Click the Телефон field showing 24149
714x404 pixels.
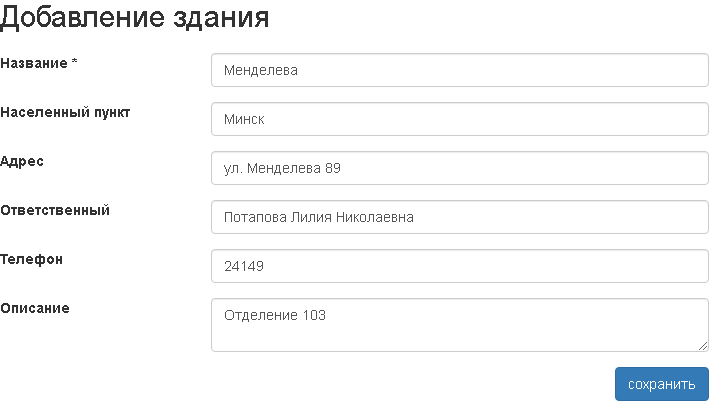(460, 266)
